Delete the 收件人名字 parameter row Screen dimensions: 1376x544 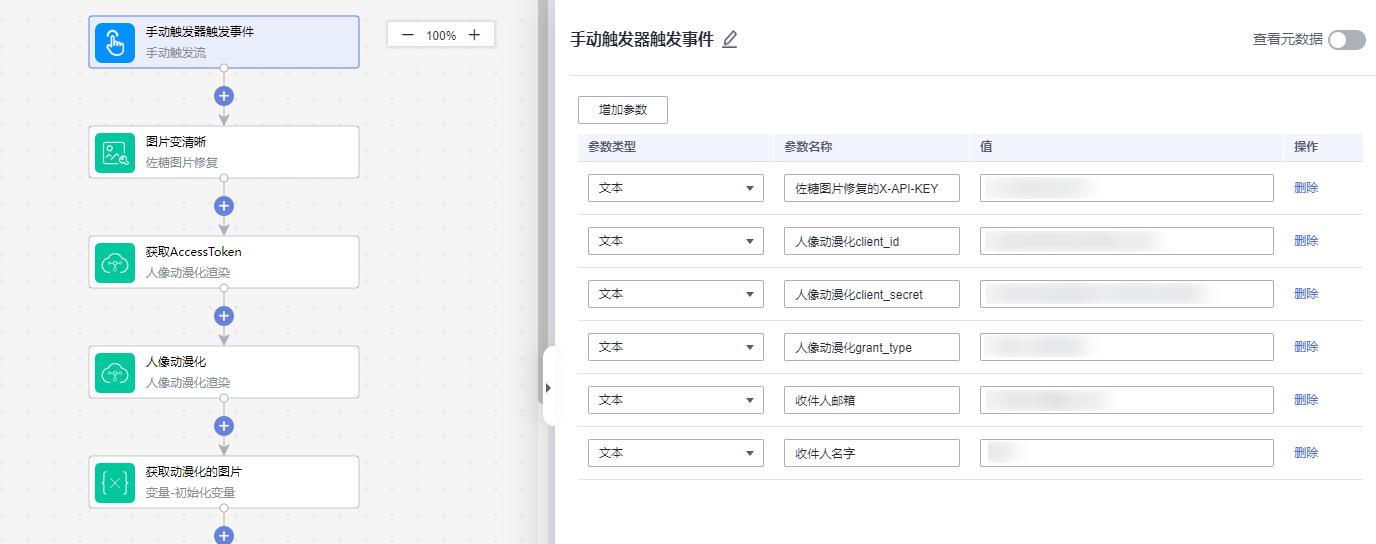click(x=1306, y=453)
